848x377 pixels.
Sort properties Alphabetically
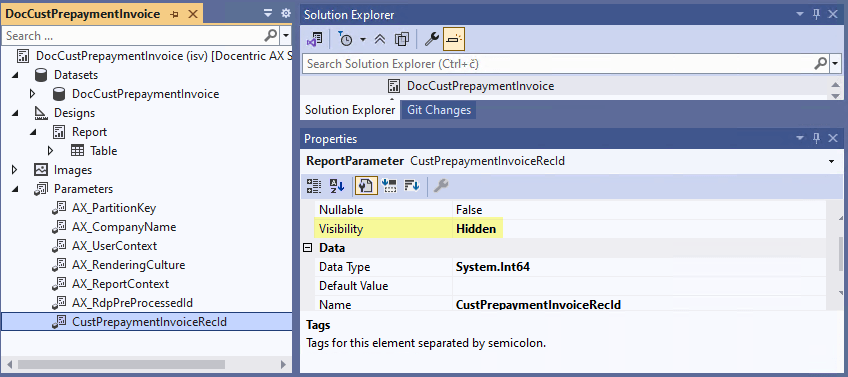[x=337, y=186]
